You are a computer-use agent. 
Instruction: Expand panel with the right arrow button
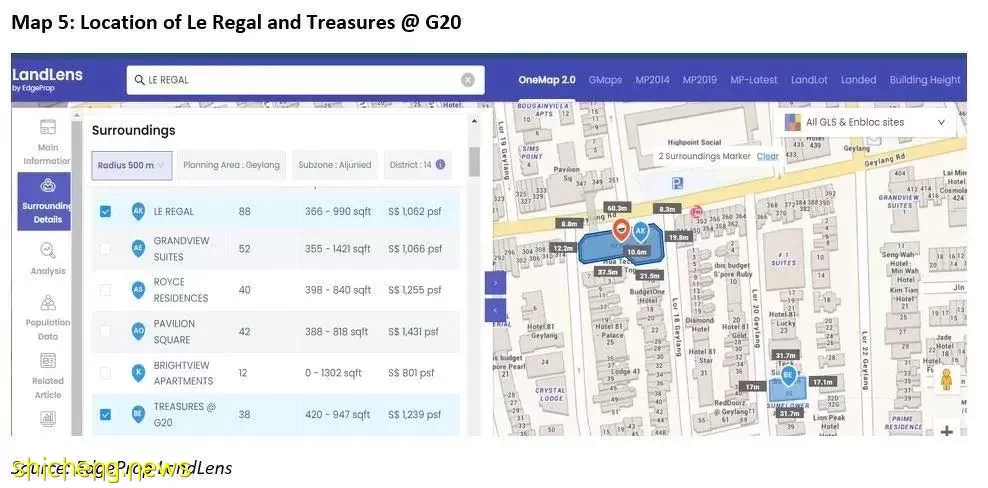click(495, 283)
